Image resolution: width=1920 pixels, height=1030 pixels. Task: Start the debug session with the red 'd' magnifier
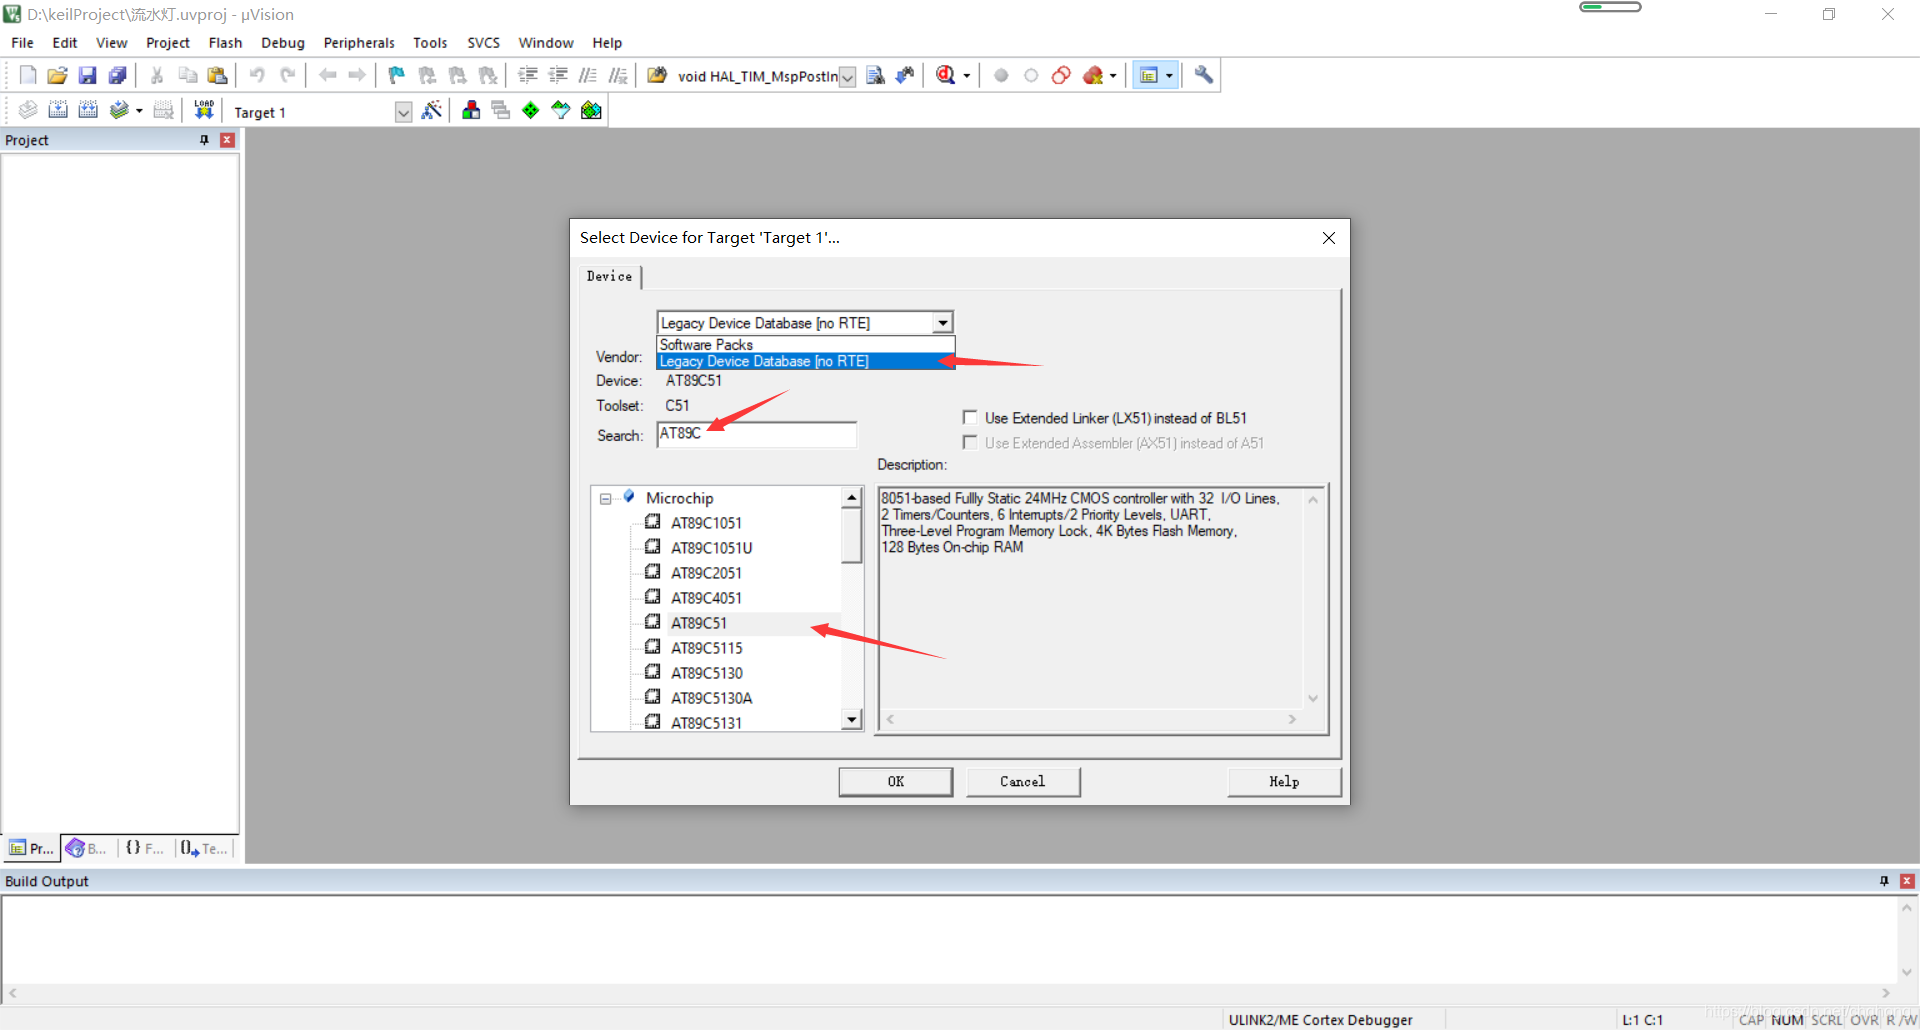(945, 75)
